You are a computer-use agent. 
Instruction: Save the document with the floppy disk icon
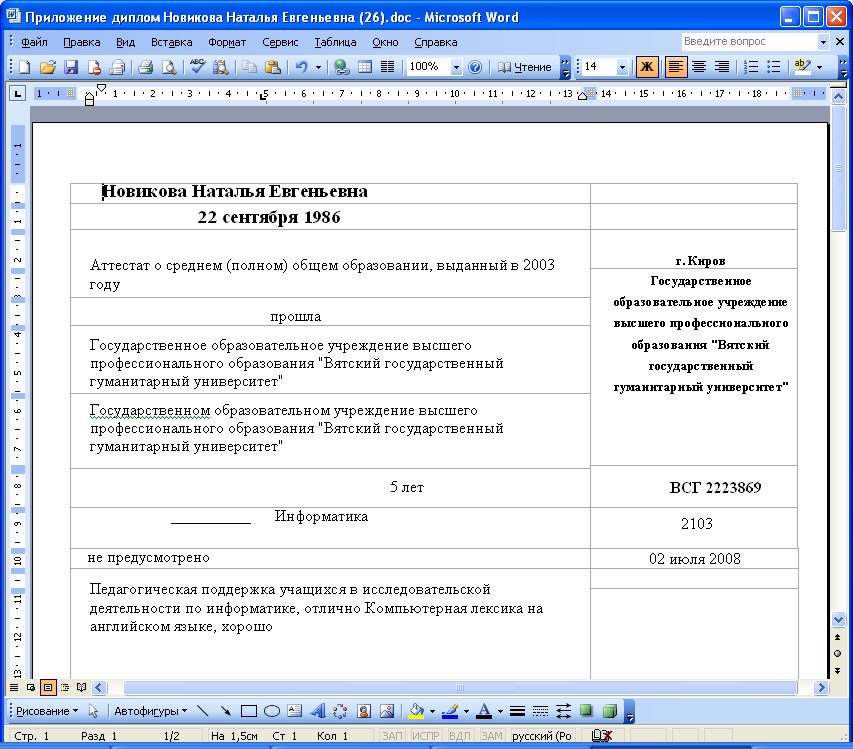pos(71,67)
